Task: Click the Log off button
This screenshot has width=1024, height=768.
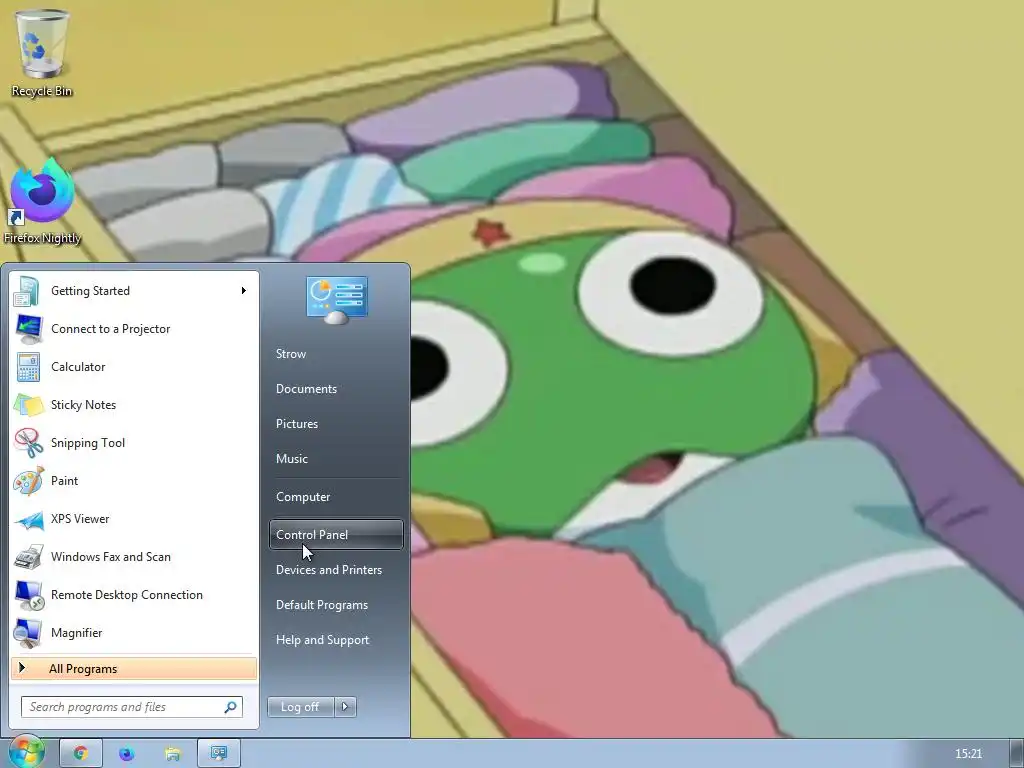Action: coord(300,707)
